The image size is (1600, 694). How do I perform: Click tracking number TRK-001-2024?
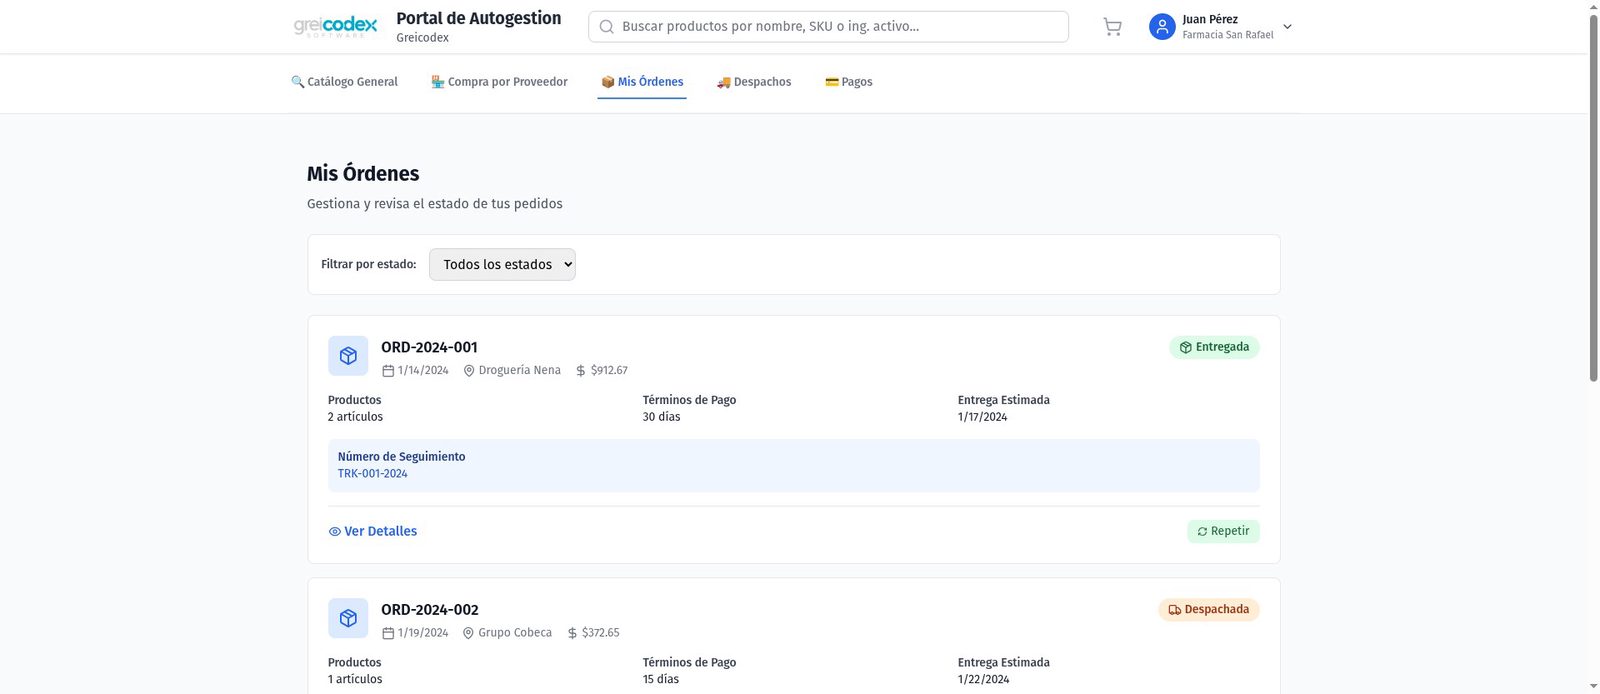[372, 474]
